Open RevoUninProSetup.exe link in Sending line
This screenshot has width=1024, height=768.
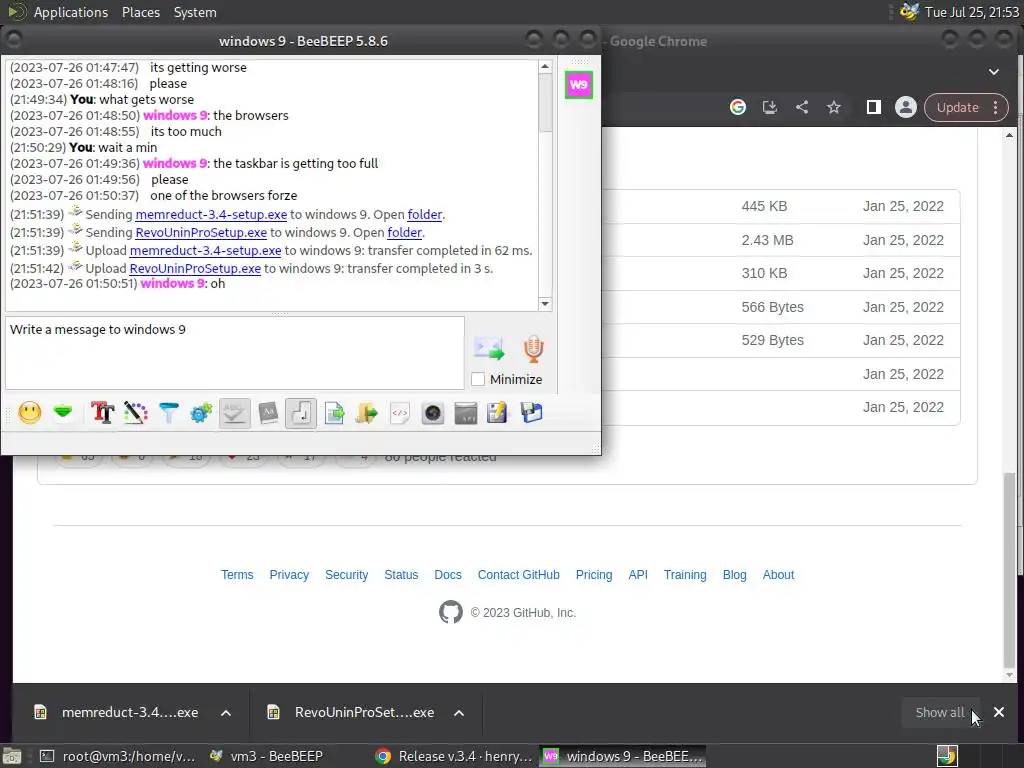coord(201,232)
